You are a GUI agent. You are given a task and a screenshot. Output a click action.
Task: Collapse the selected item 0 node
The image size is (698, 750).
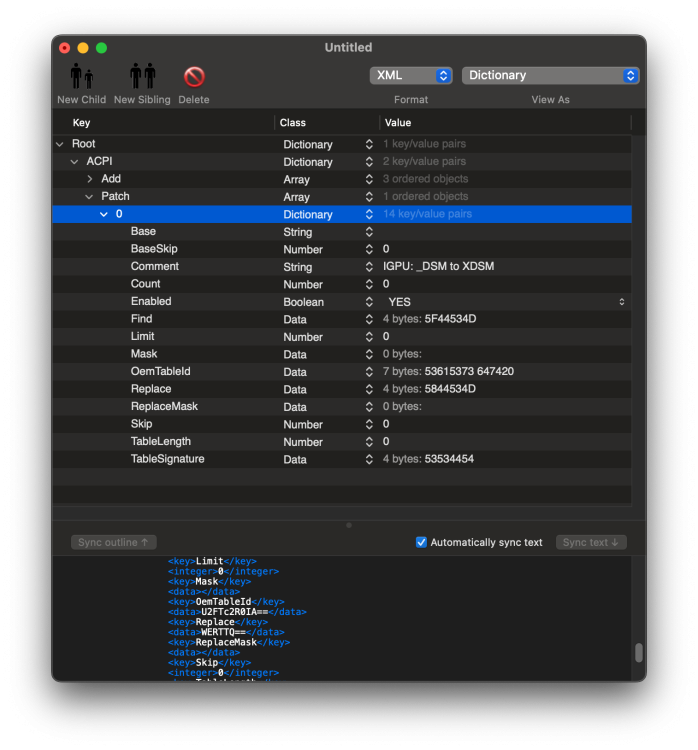tap(104, 214)
